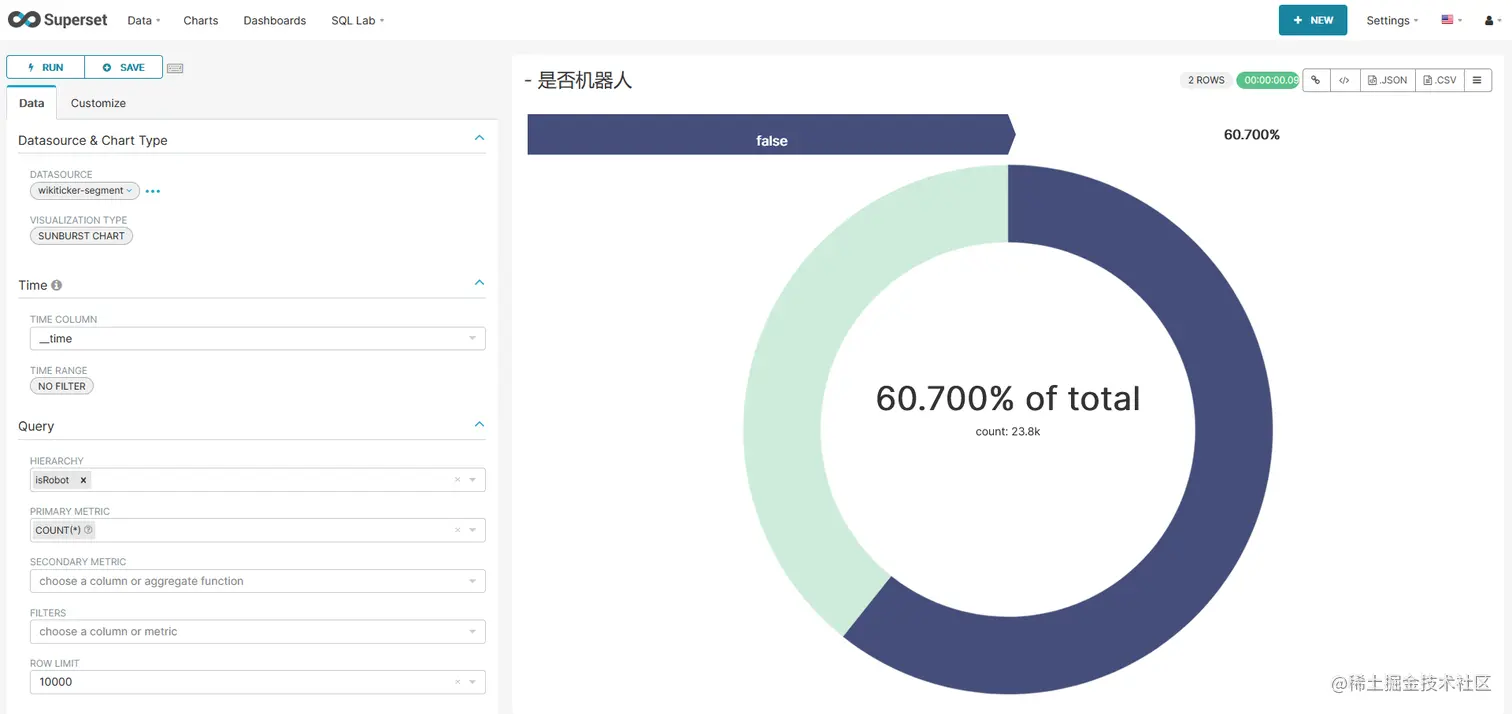
Task: Click the COUNT(*) metric info icon
Action: [x=88, y=530]
